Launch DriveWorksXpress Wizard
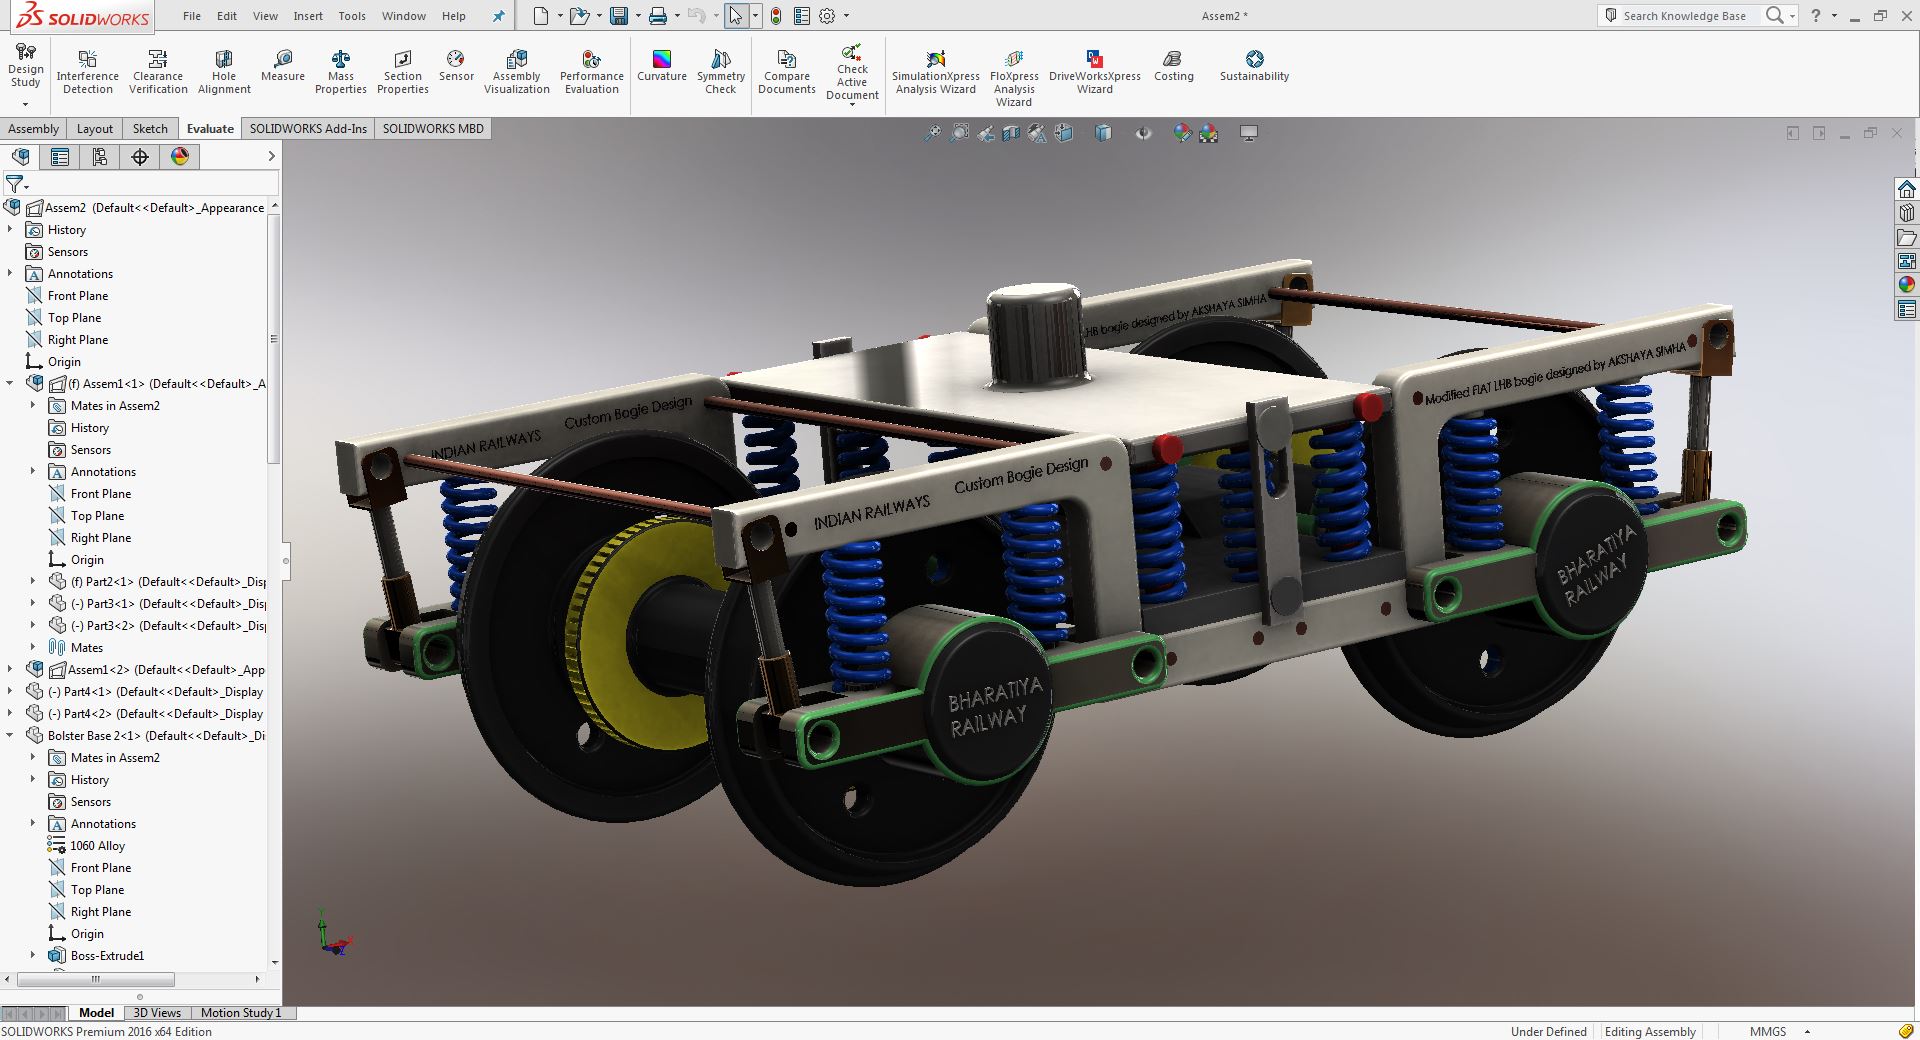 click(1095, 72)
